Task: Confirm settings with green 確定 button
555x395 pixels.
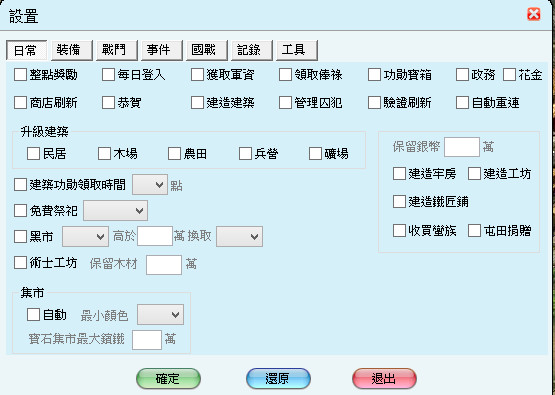Action: [x=168, y=378]
